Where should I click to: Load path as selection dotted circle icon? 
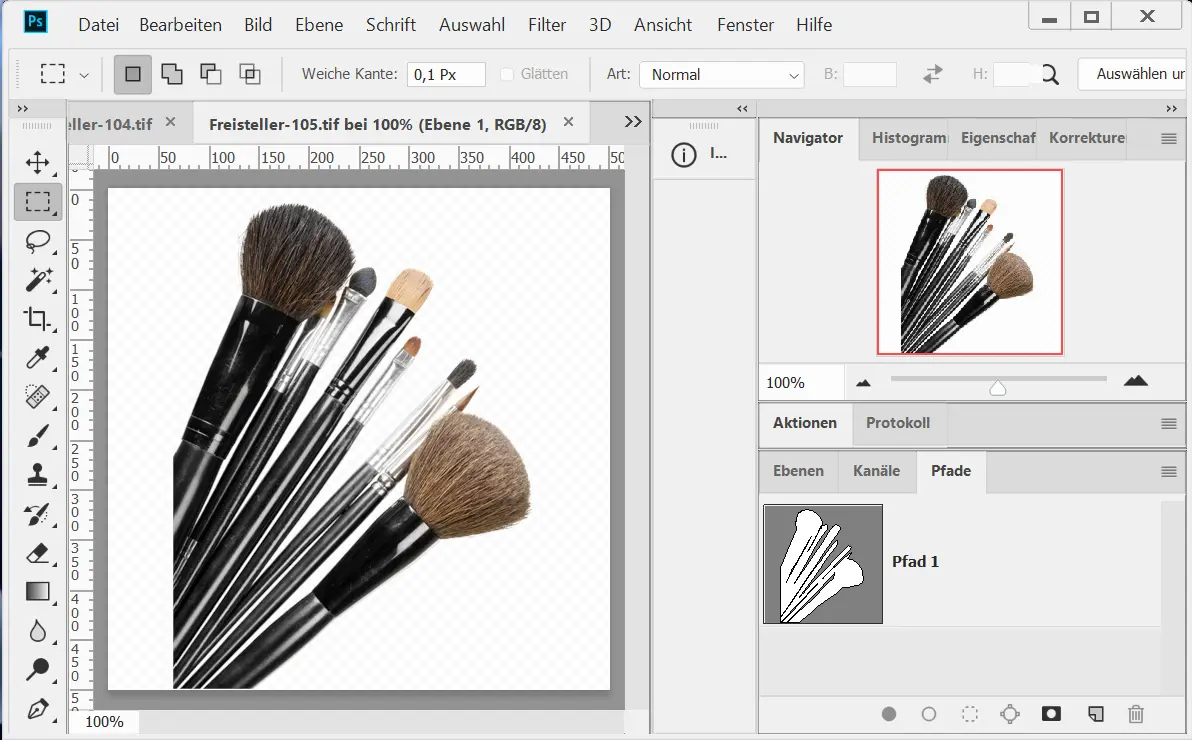point(969,714)
